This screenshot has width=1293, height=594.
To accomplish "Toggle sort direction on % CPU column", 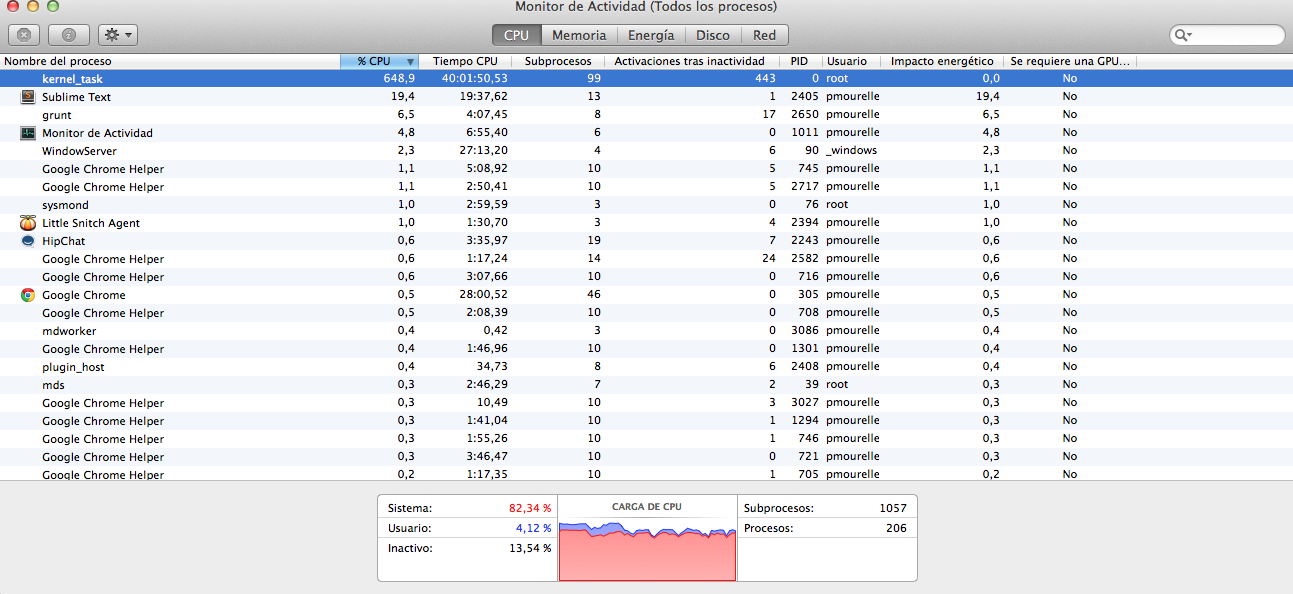I will [379, 62].
